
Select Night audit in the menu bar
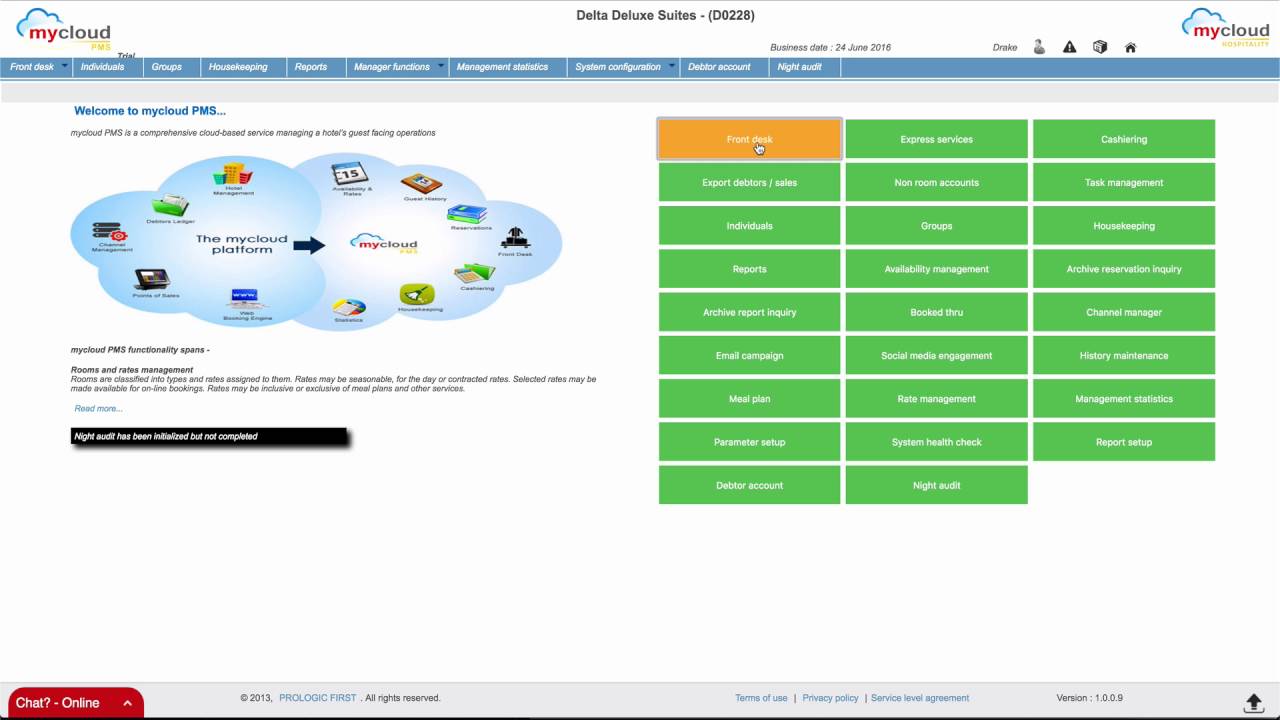tap(800, 67)
